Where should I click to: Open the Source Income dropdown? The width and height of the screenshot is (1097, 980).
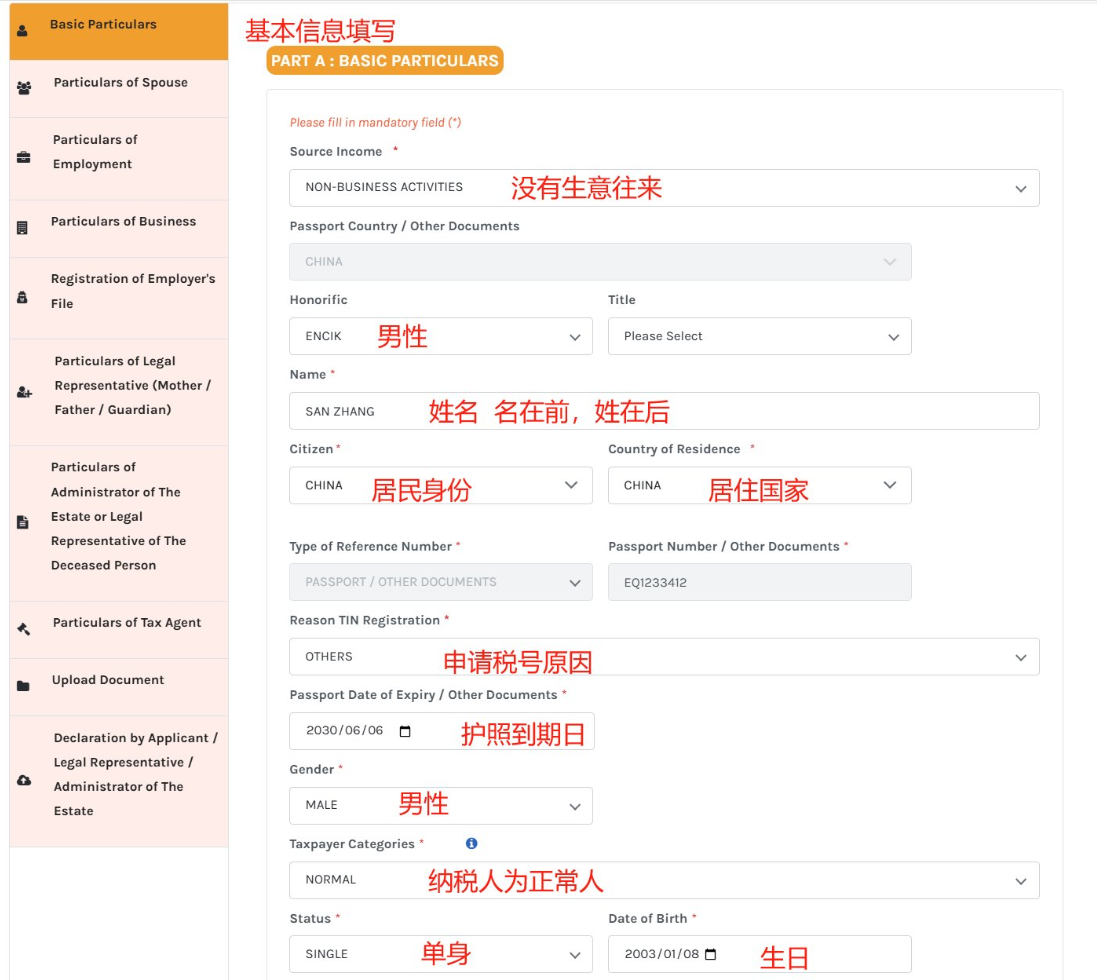coord(664,187)
